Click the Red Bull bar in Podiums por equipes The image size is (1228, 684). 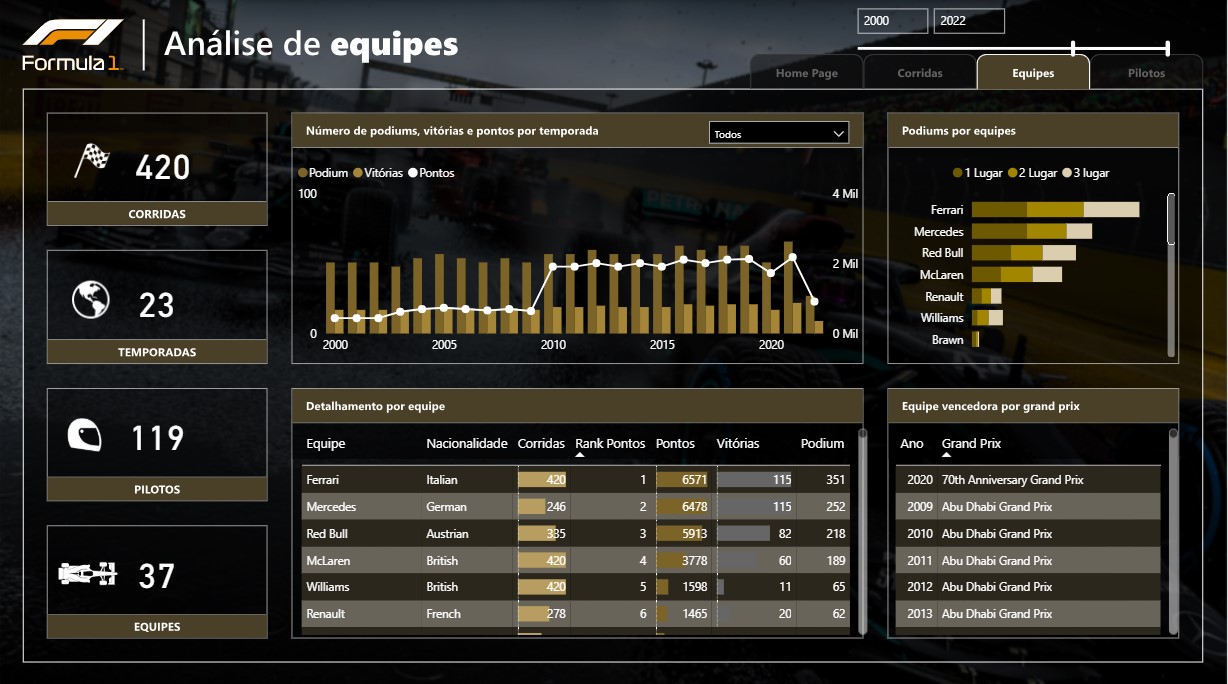pyautogui.click(x=1023, y=253)
